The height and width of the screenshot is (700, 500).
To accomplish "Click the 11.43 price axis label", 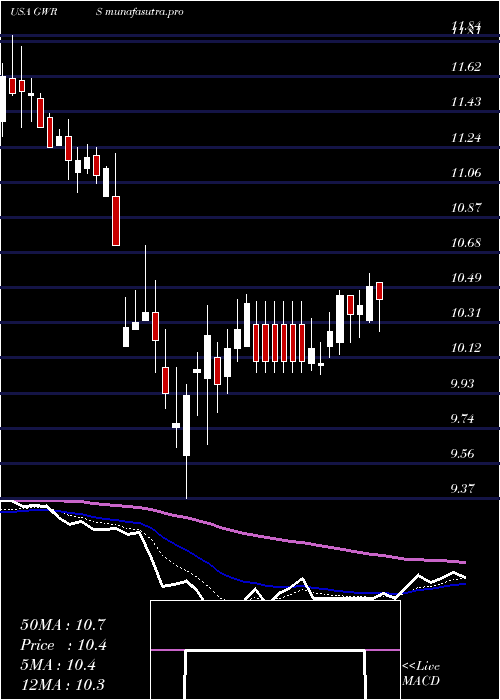I will [466, 102].
